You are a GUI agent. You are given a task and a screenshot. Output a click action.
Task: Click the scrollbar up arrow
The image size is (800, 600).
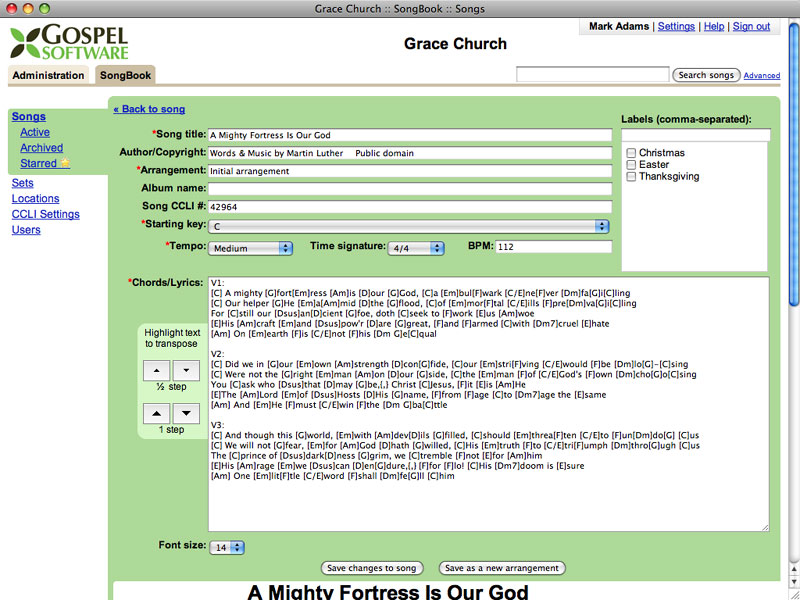point(794,569)
